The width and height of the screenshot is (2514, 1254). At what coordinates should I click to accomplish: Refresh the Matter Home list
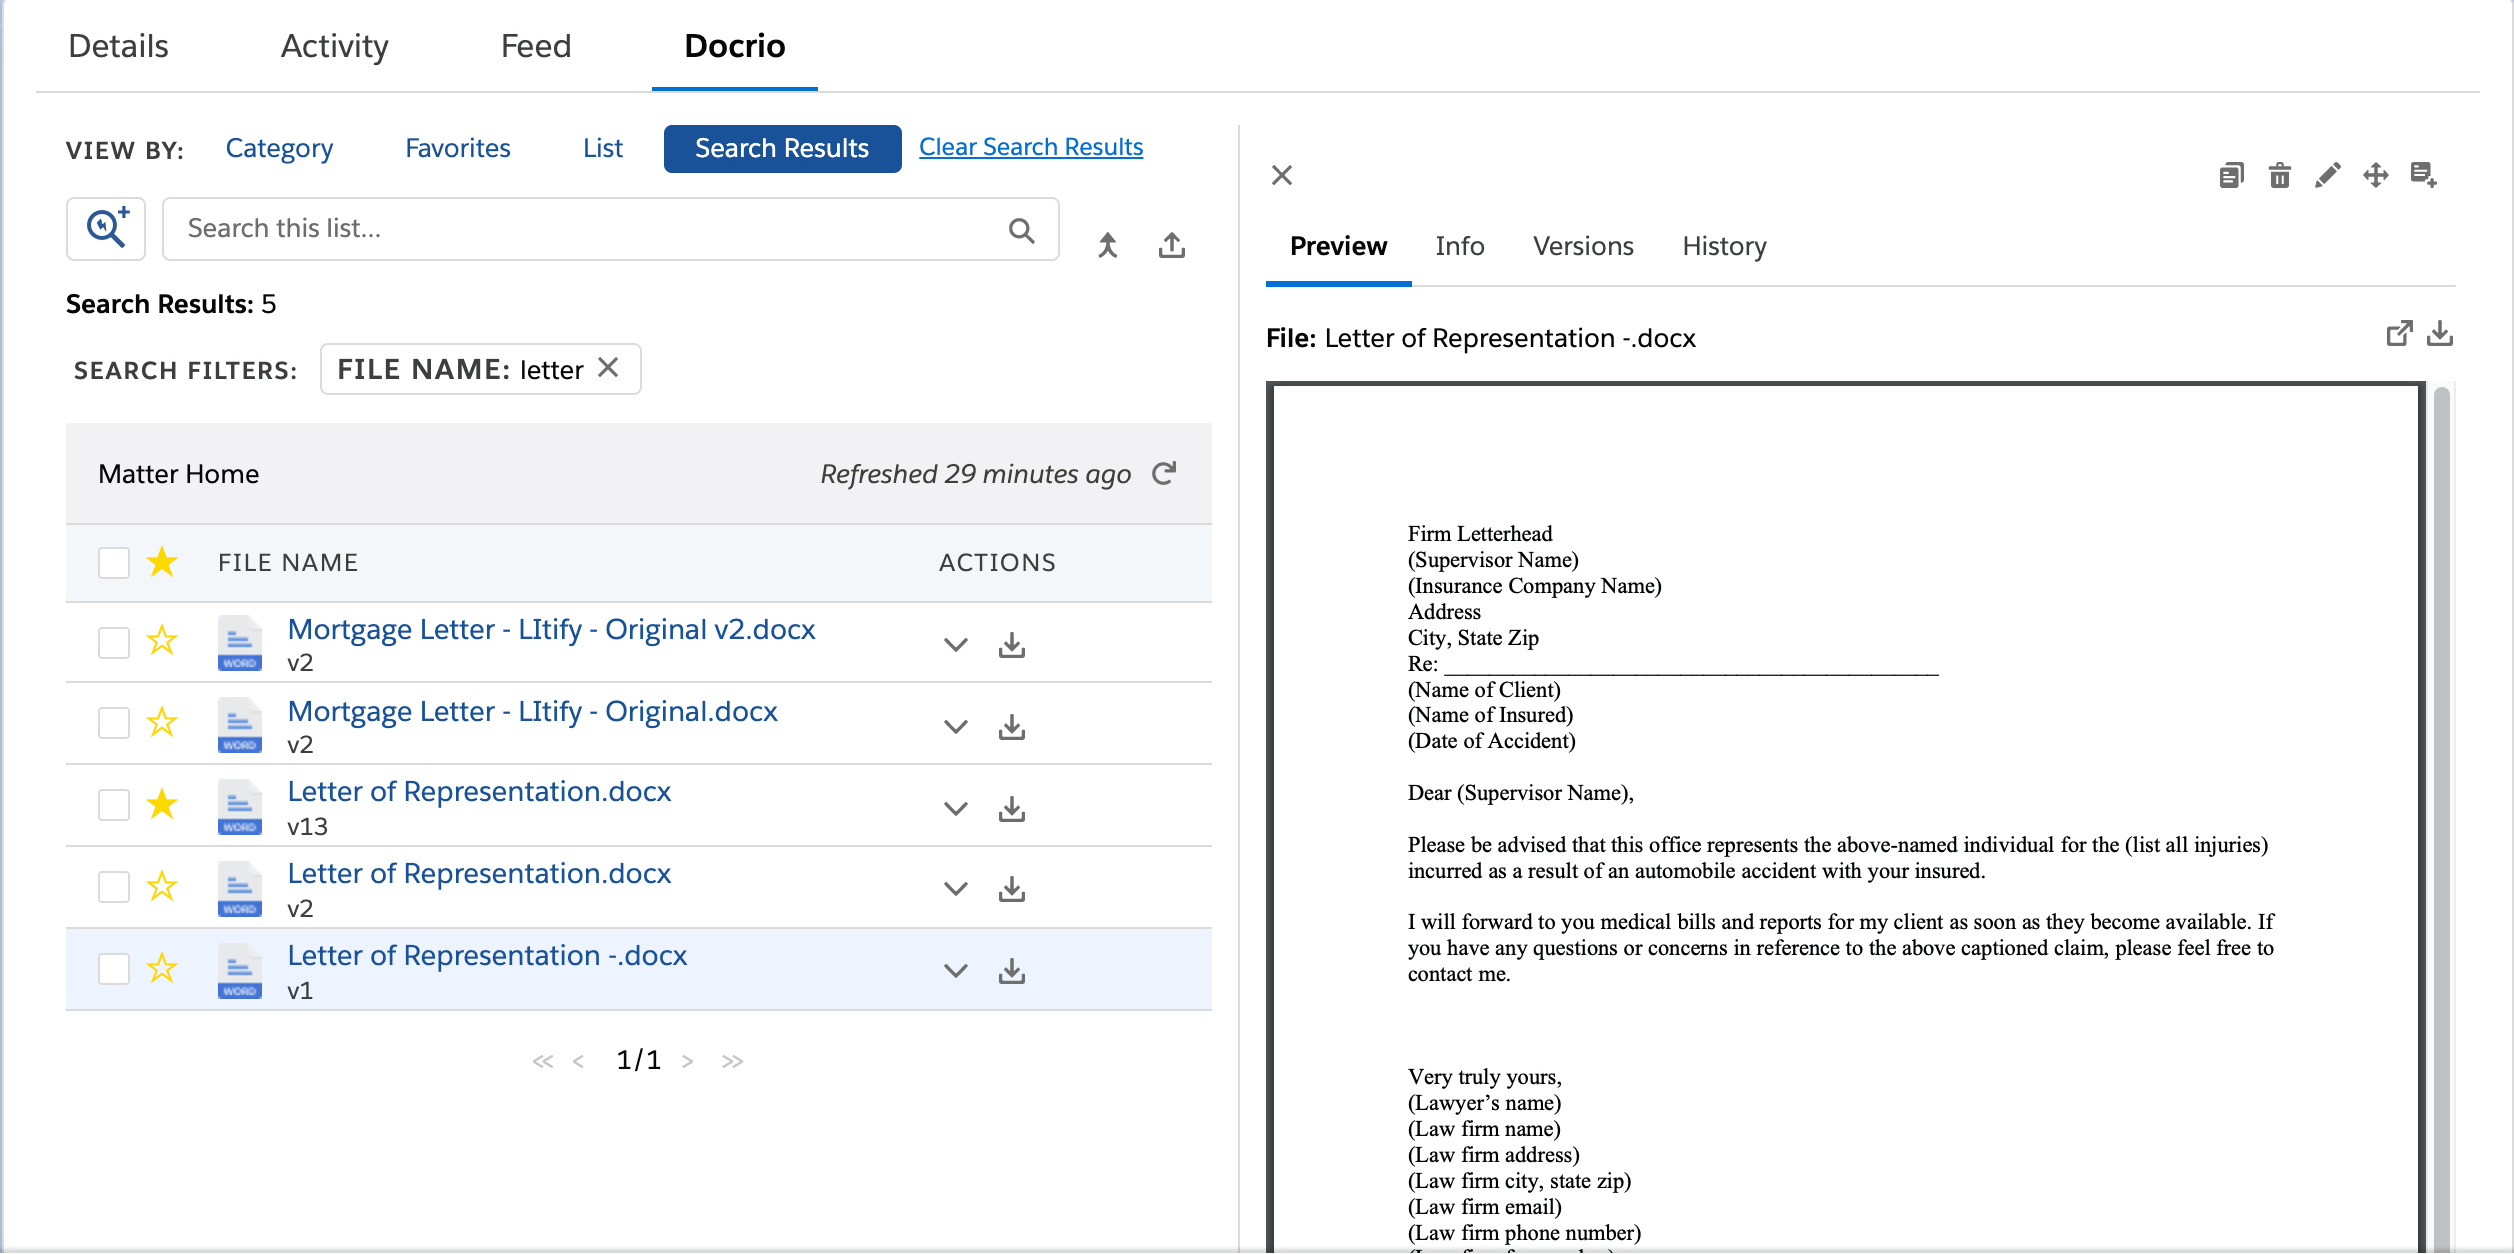(1164, 473)
